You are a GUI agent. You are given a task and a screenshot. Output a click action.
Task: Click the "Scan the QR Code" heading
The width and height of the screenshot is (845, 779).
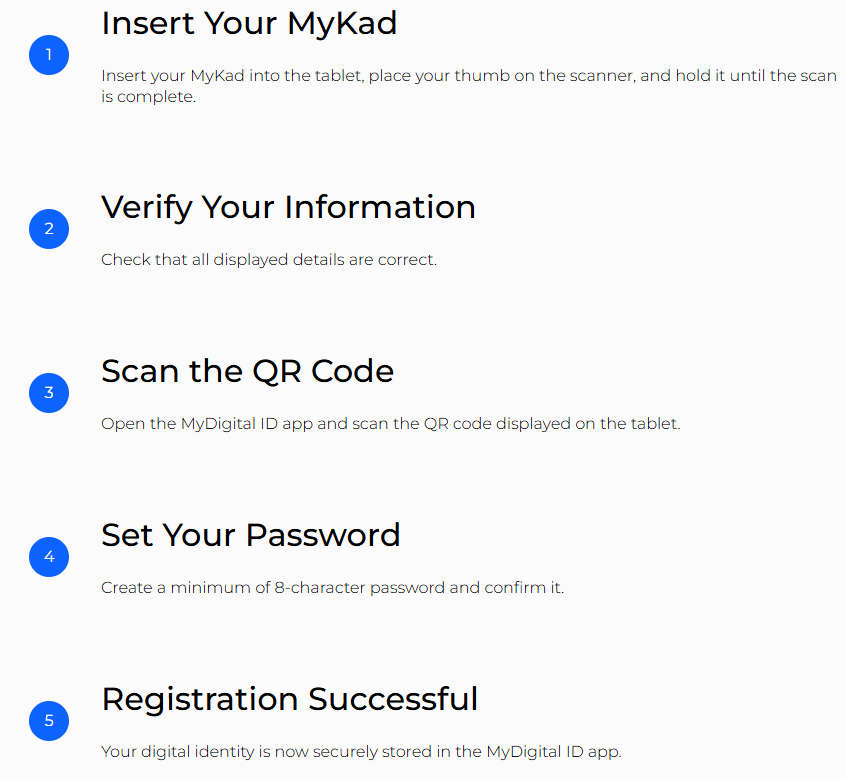click(x=247, y=371)
